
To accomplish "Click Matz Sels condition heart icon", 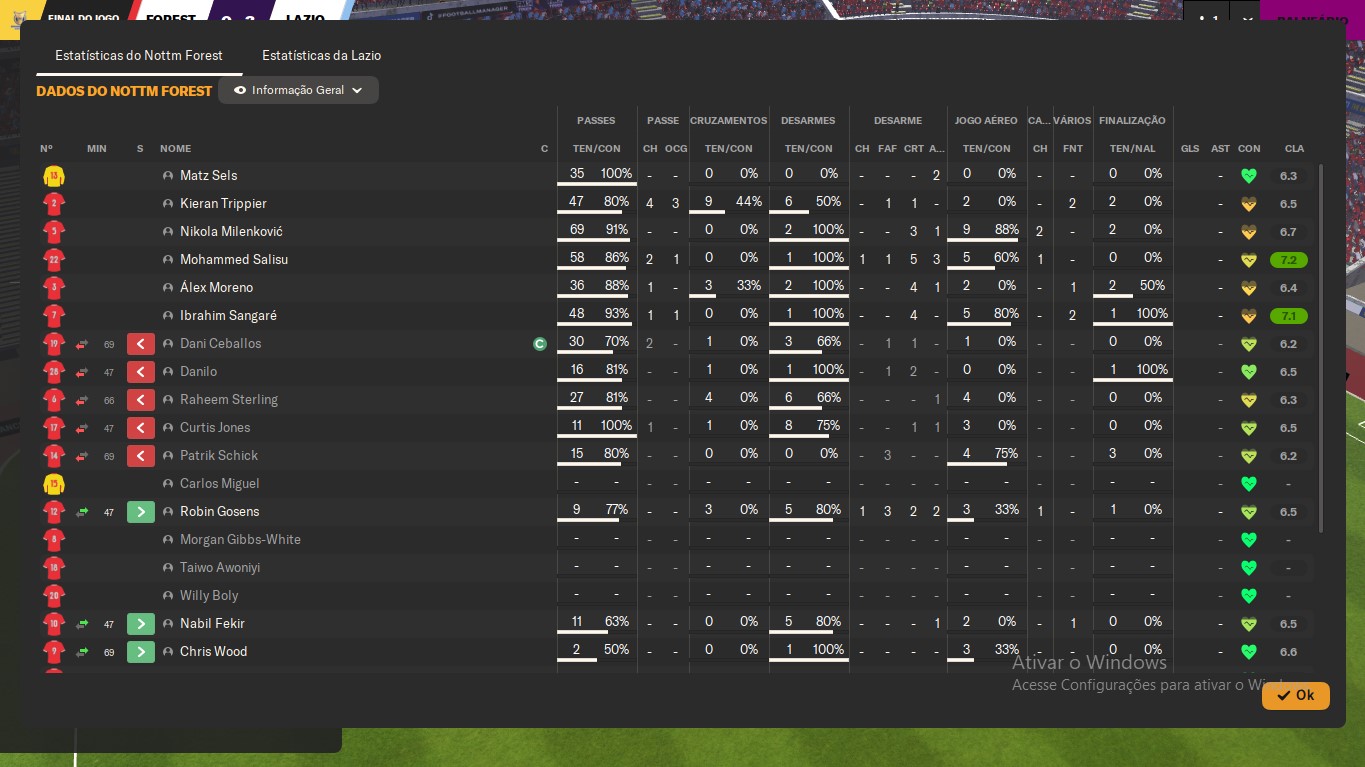I will click(x=1248, y=176).
